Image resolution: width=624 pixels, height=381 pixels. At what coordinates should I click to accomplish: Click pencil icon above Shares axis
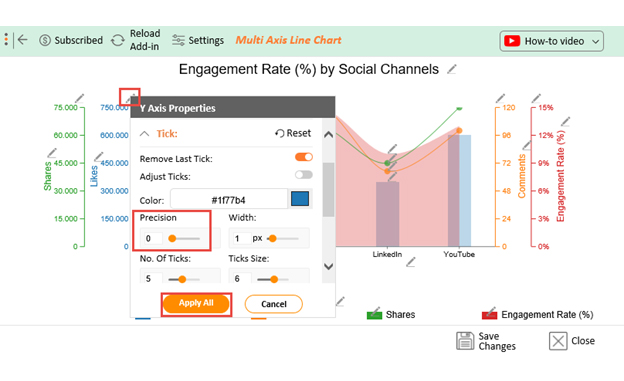click(x=80, y=98)
